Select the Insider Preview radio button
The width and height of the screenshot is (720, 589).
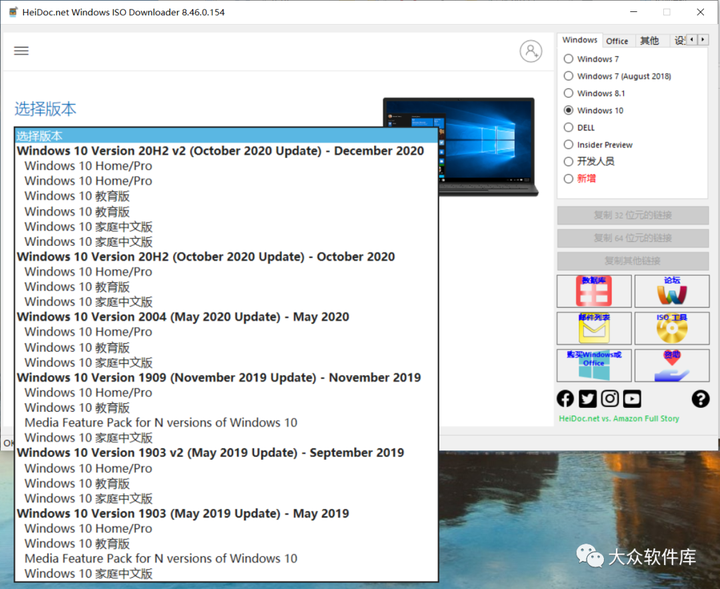598,145
